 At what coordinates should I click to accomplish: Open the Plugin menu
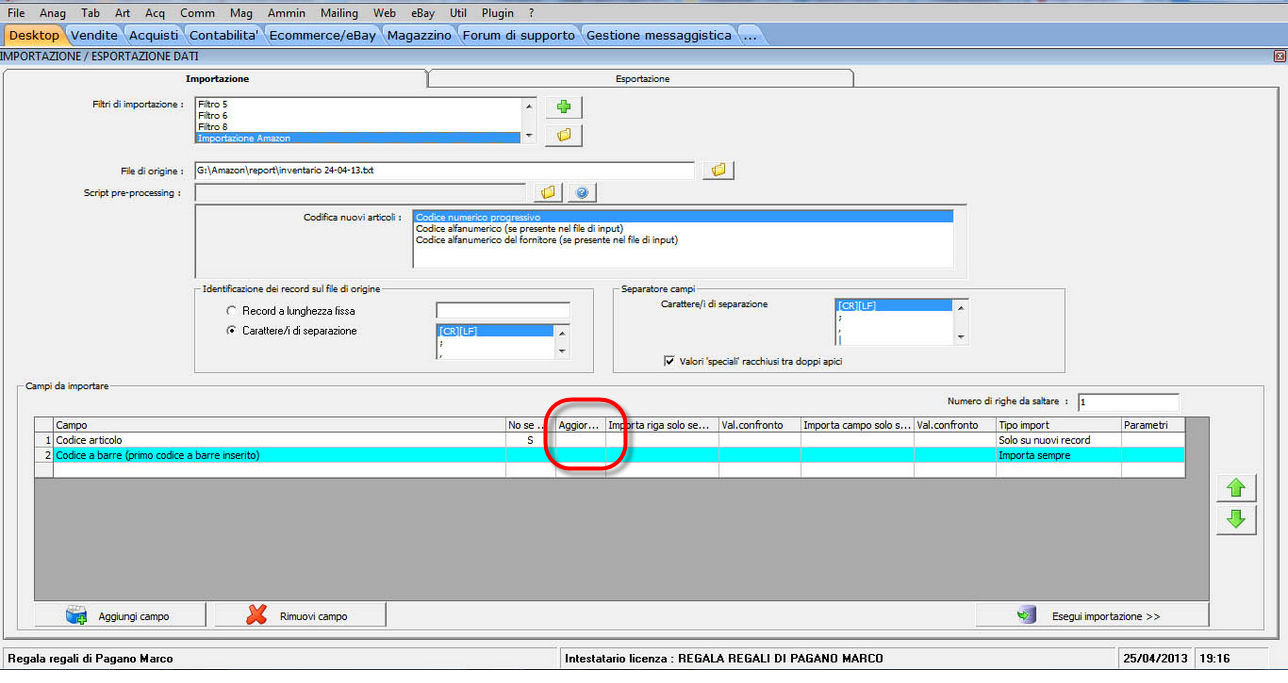pyautogui.click(x=497, y=13)
